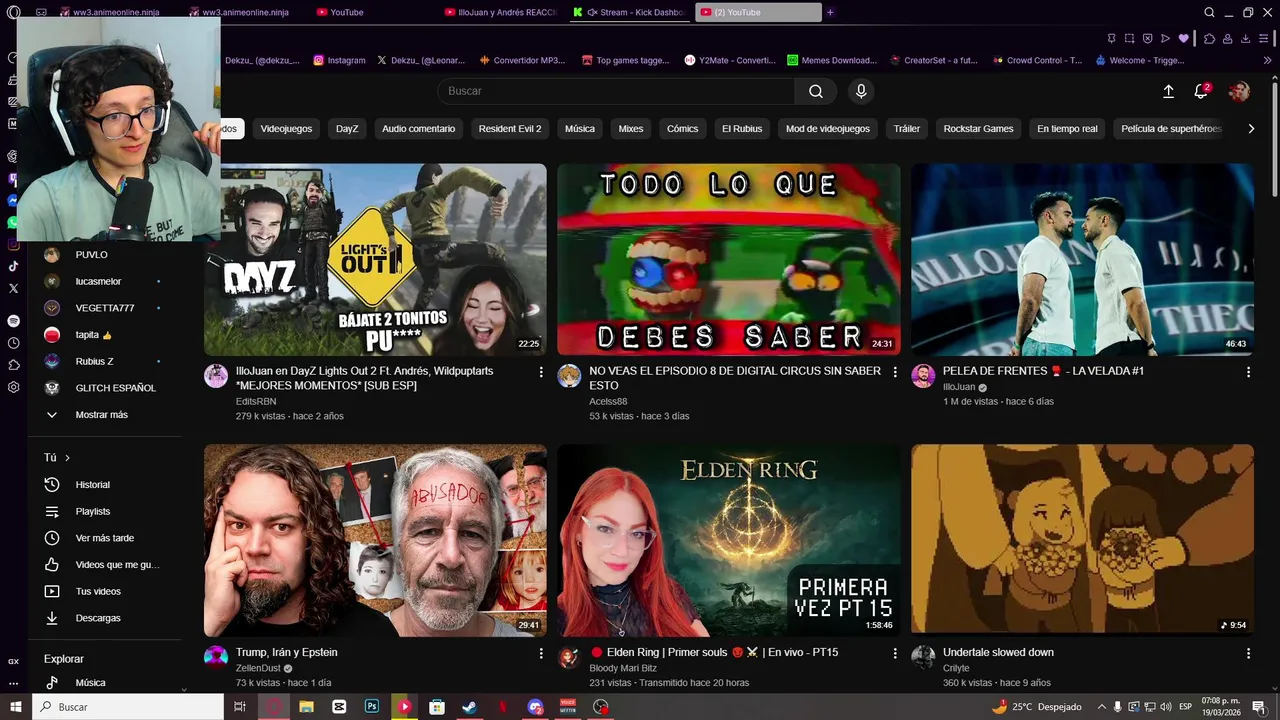This screenshot has width=1280, height=720.
Task: Expand the Tú section chevron
Action: (67, 458)
